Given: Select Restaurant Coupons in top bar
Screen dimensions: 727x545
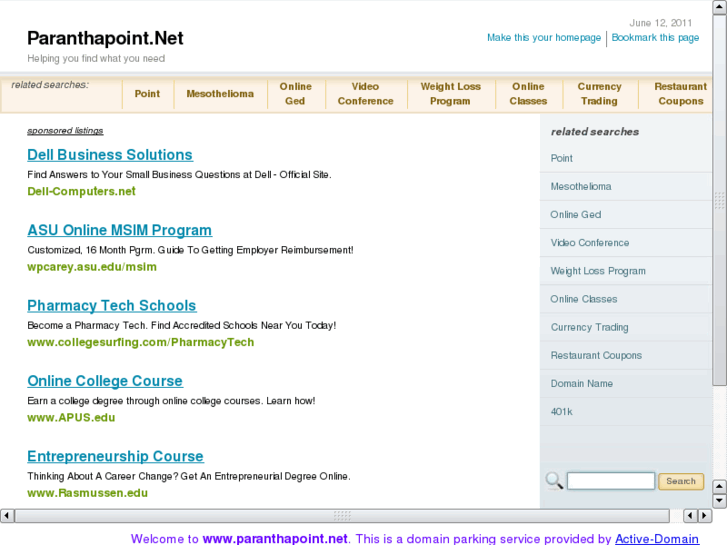Looking at the screenshot, I should [x=681, y=94].
